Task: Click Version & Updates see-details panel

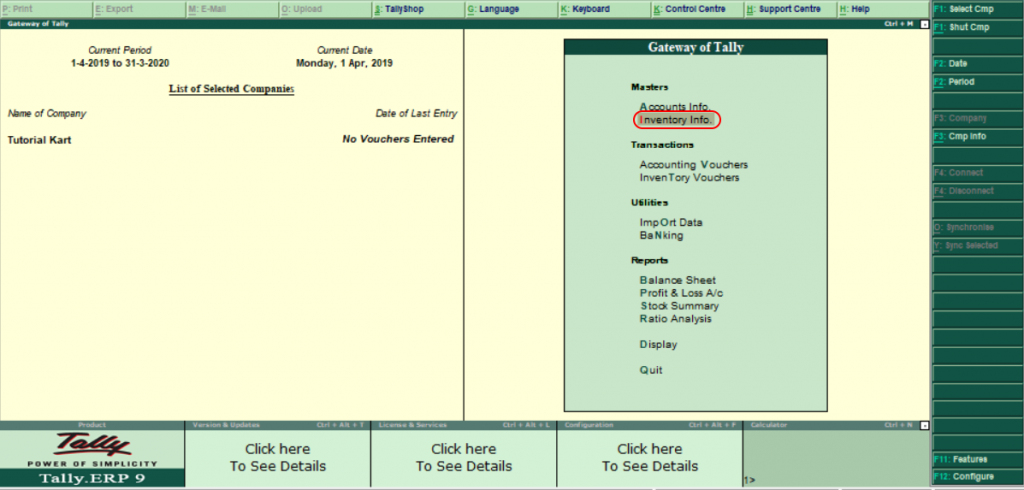Action: coord(278,458)
